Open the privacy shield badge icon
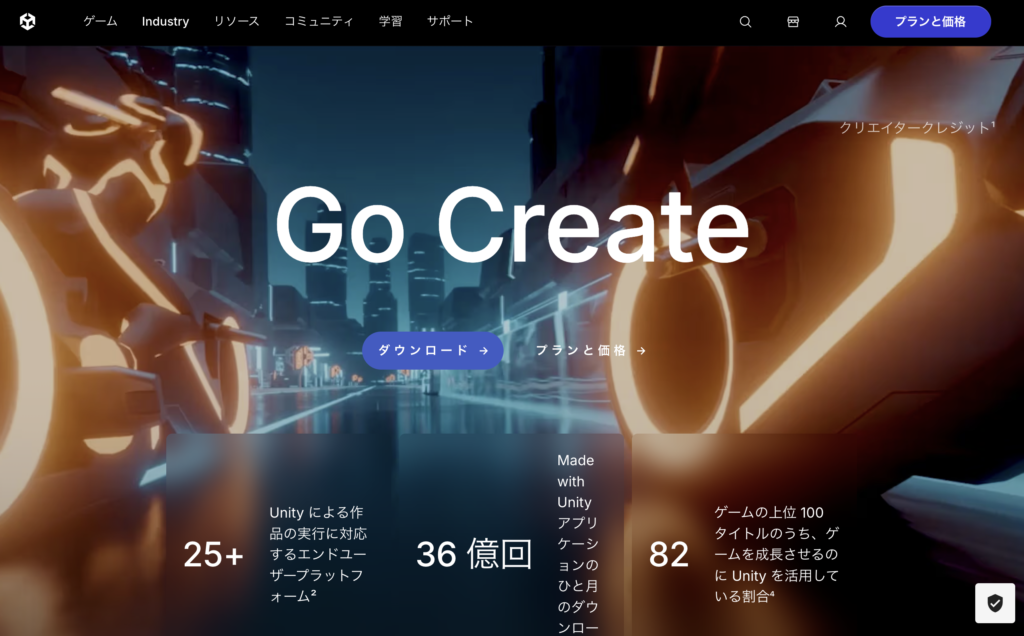The width and height of the screenshot is (1024, 636). tap(994, 603)
